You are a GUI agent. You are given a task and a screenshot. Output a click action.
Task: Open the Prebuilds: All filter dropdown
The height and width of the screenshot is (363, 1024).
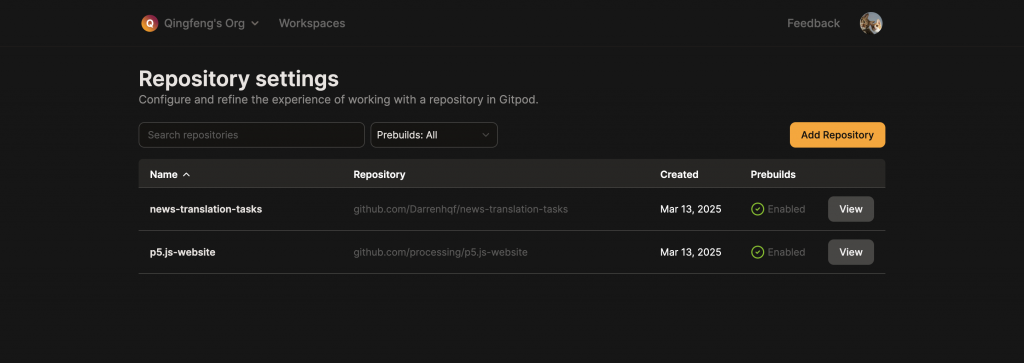pyautogui.click(x=434, y=135)
